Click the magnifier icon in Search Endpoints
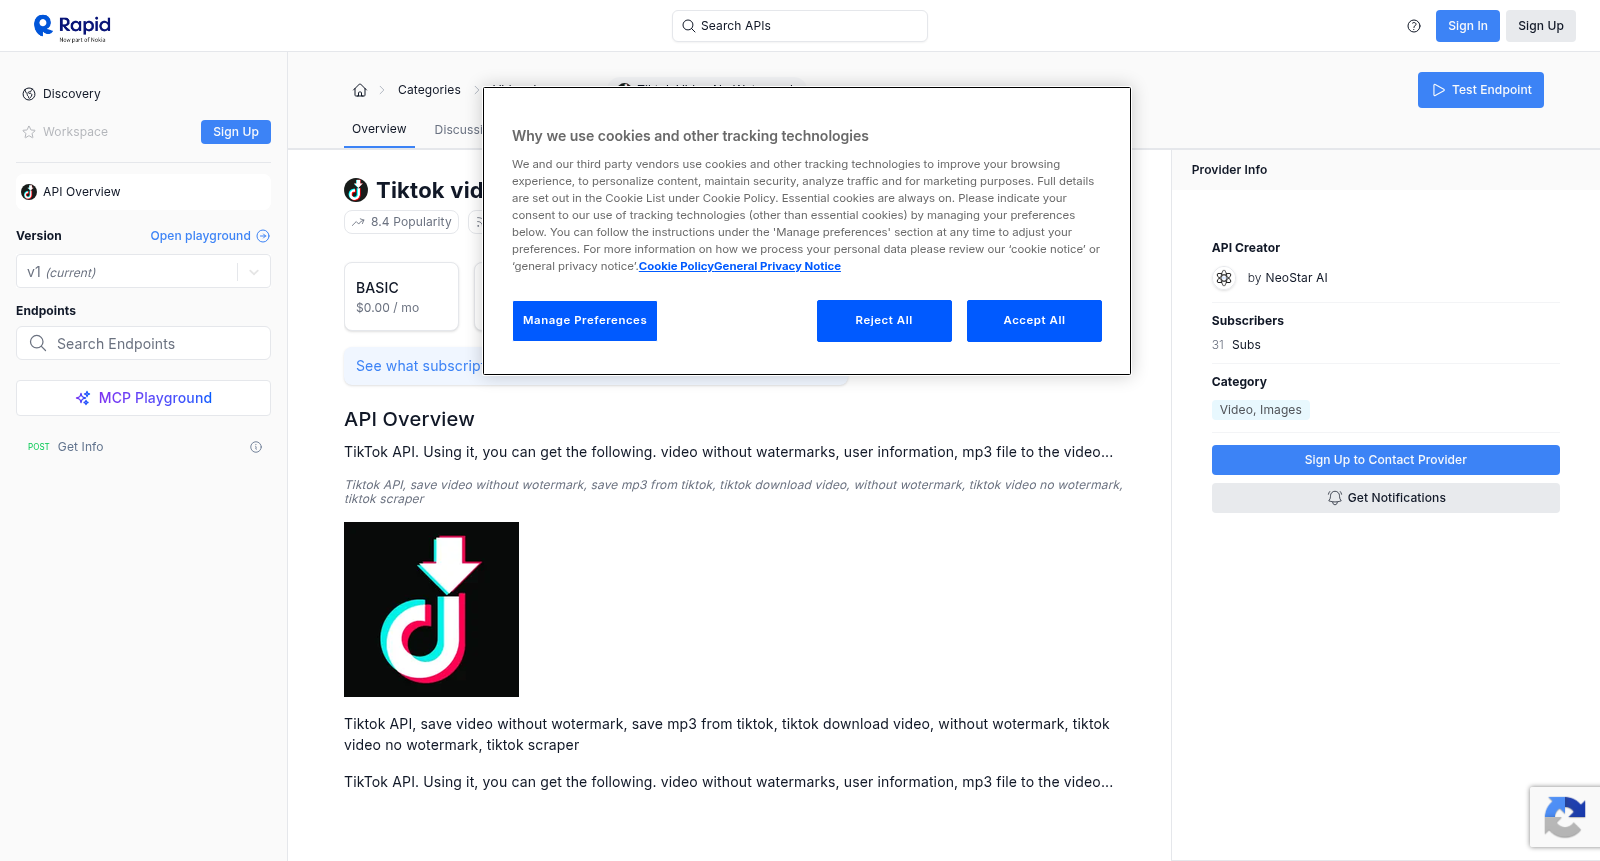The image size is (1600, 861). (x=38, y=343)
